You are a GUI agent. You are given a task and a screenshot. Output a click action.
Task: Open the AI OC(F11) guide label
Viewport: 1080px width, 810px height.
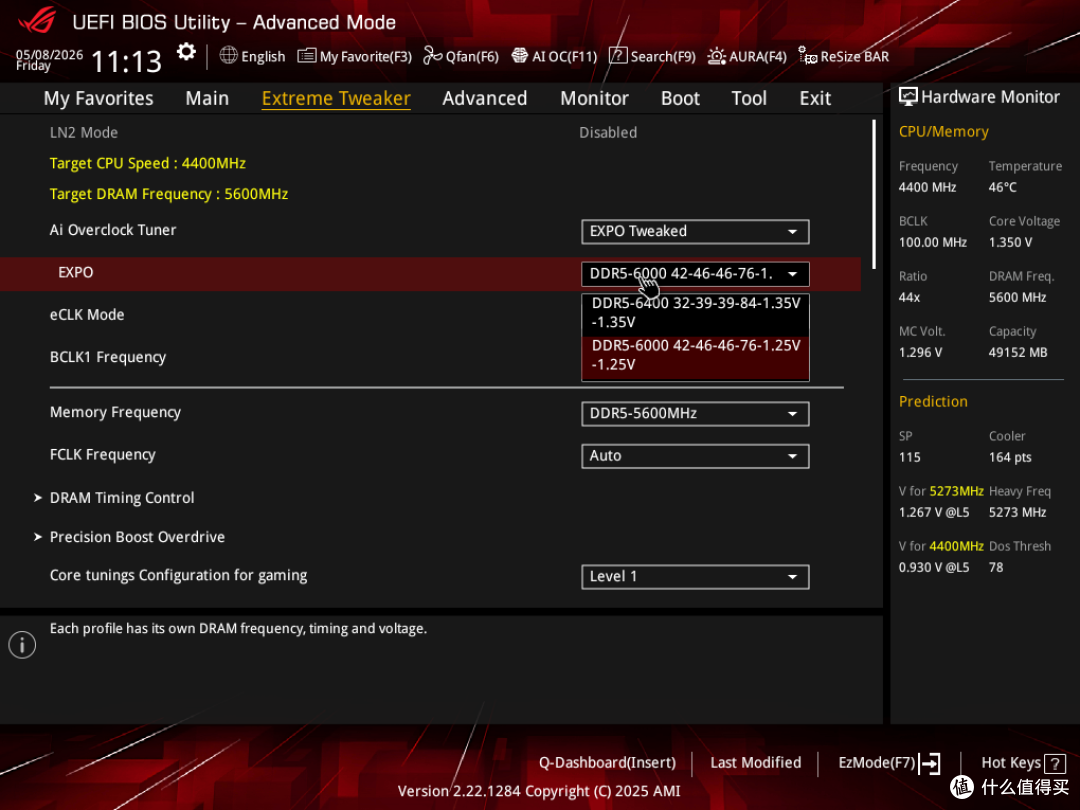(564, 56)
